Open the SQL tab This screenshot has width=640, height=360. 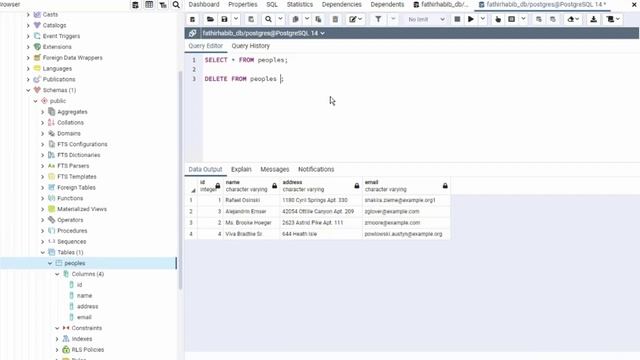(272, 4)
